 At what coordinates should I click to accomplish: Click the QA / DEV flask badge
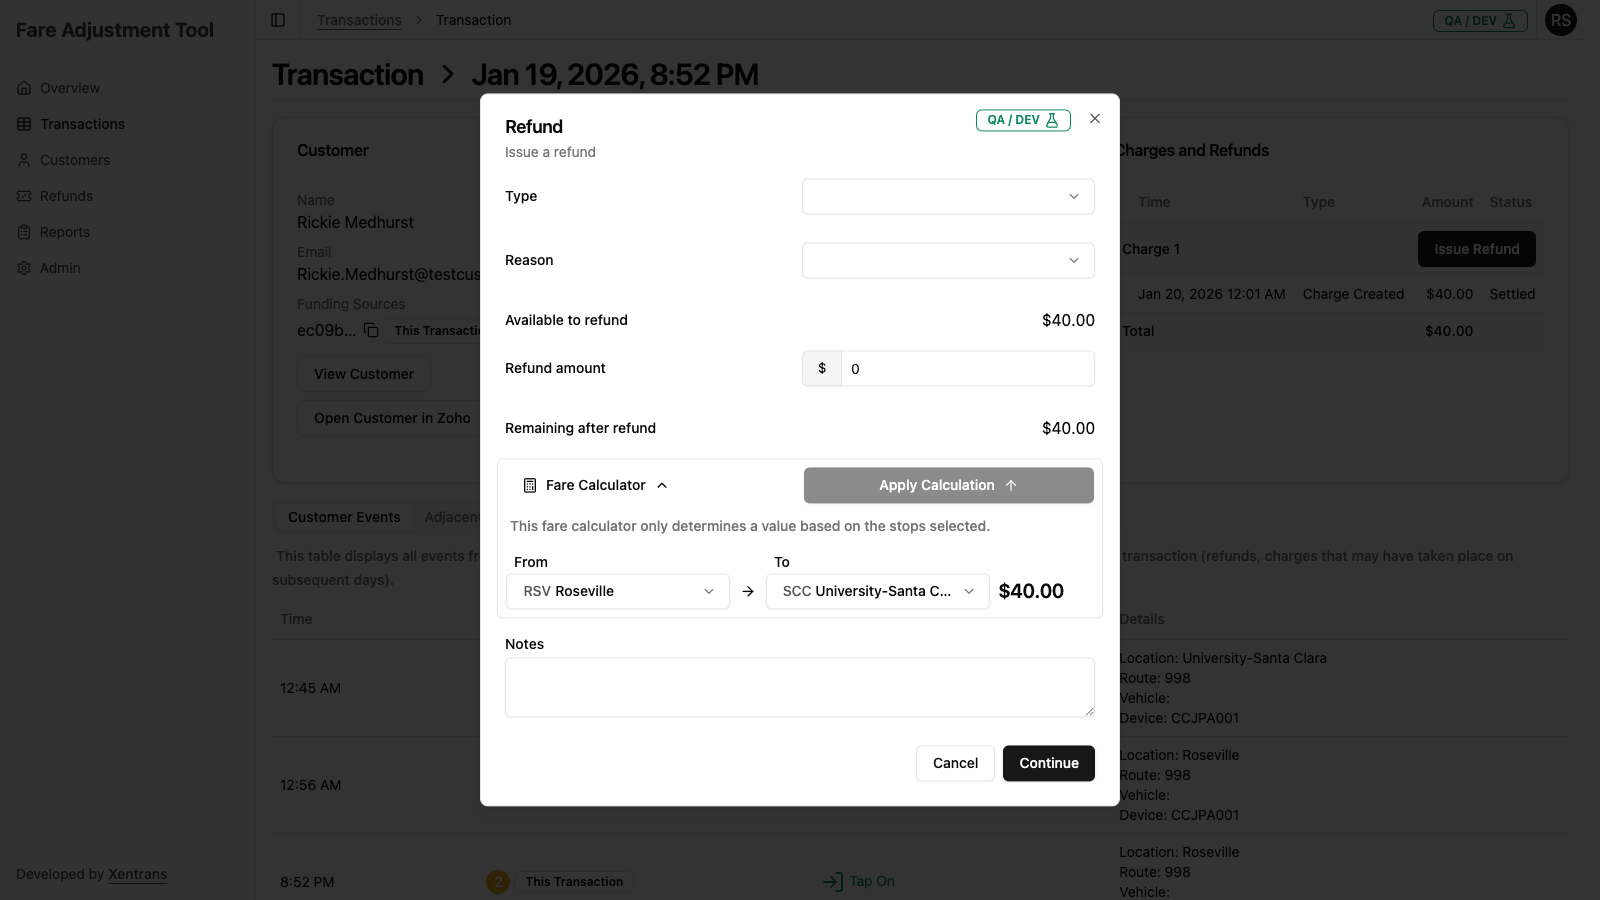pos(1022,119)
